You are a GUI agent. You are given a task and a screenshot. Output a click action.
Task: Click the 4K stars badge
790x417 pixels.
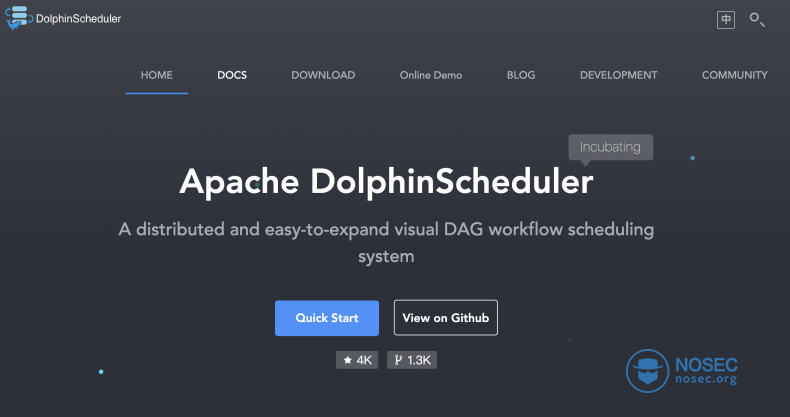pos(357,360)
